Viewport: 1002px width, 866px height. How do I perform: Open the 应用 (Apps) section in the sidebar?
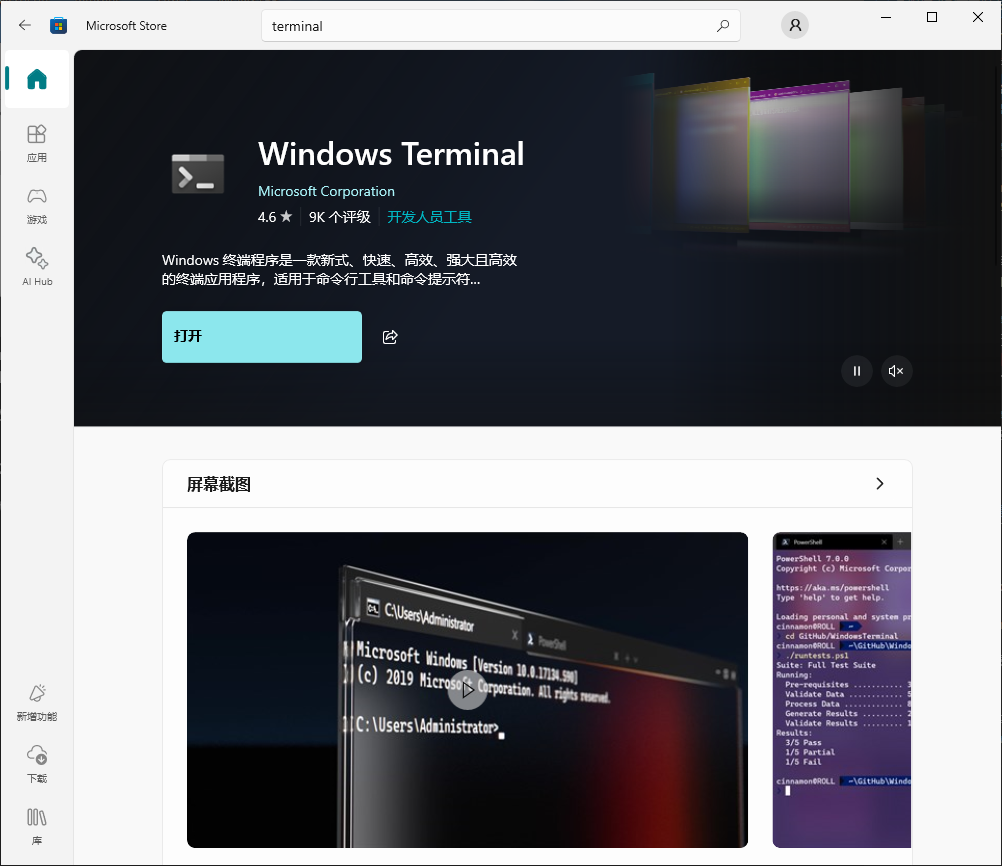37,143
